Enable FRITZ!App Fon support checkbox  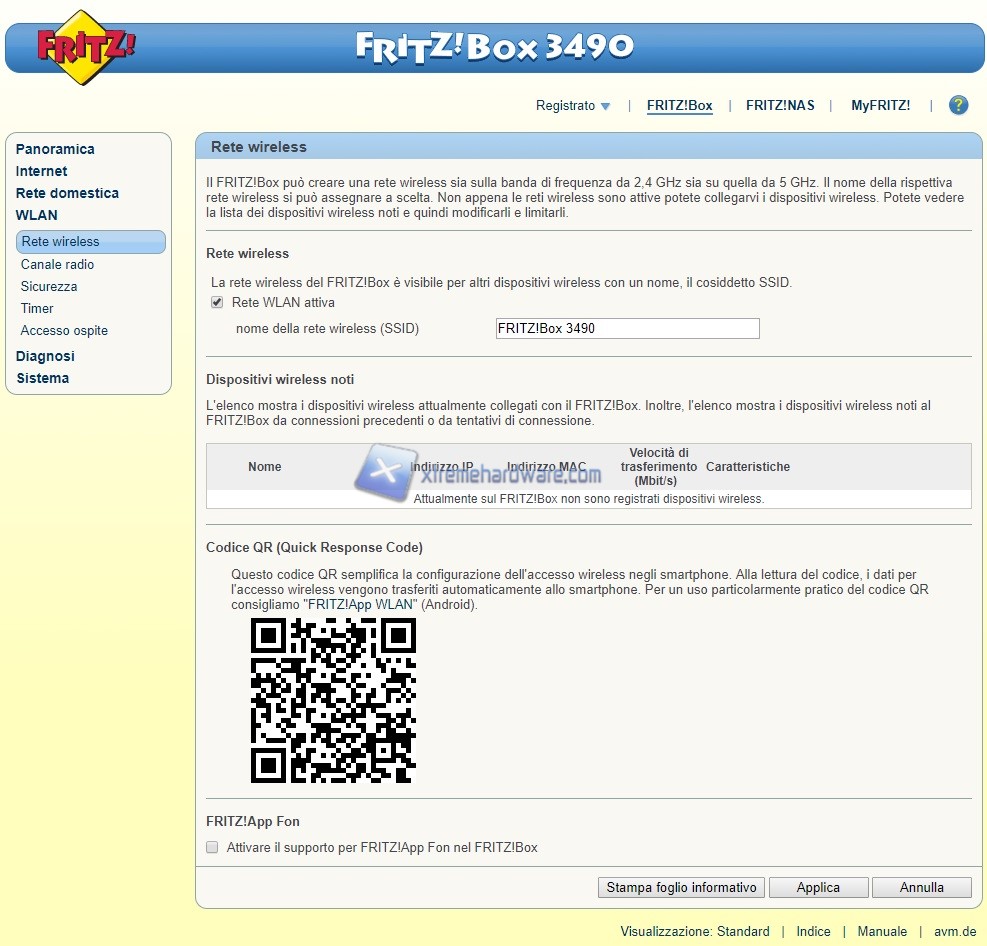212,847
